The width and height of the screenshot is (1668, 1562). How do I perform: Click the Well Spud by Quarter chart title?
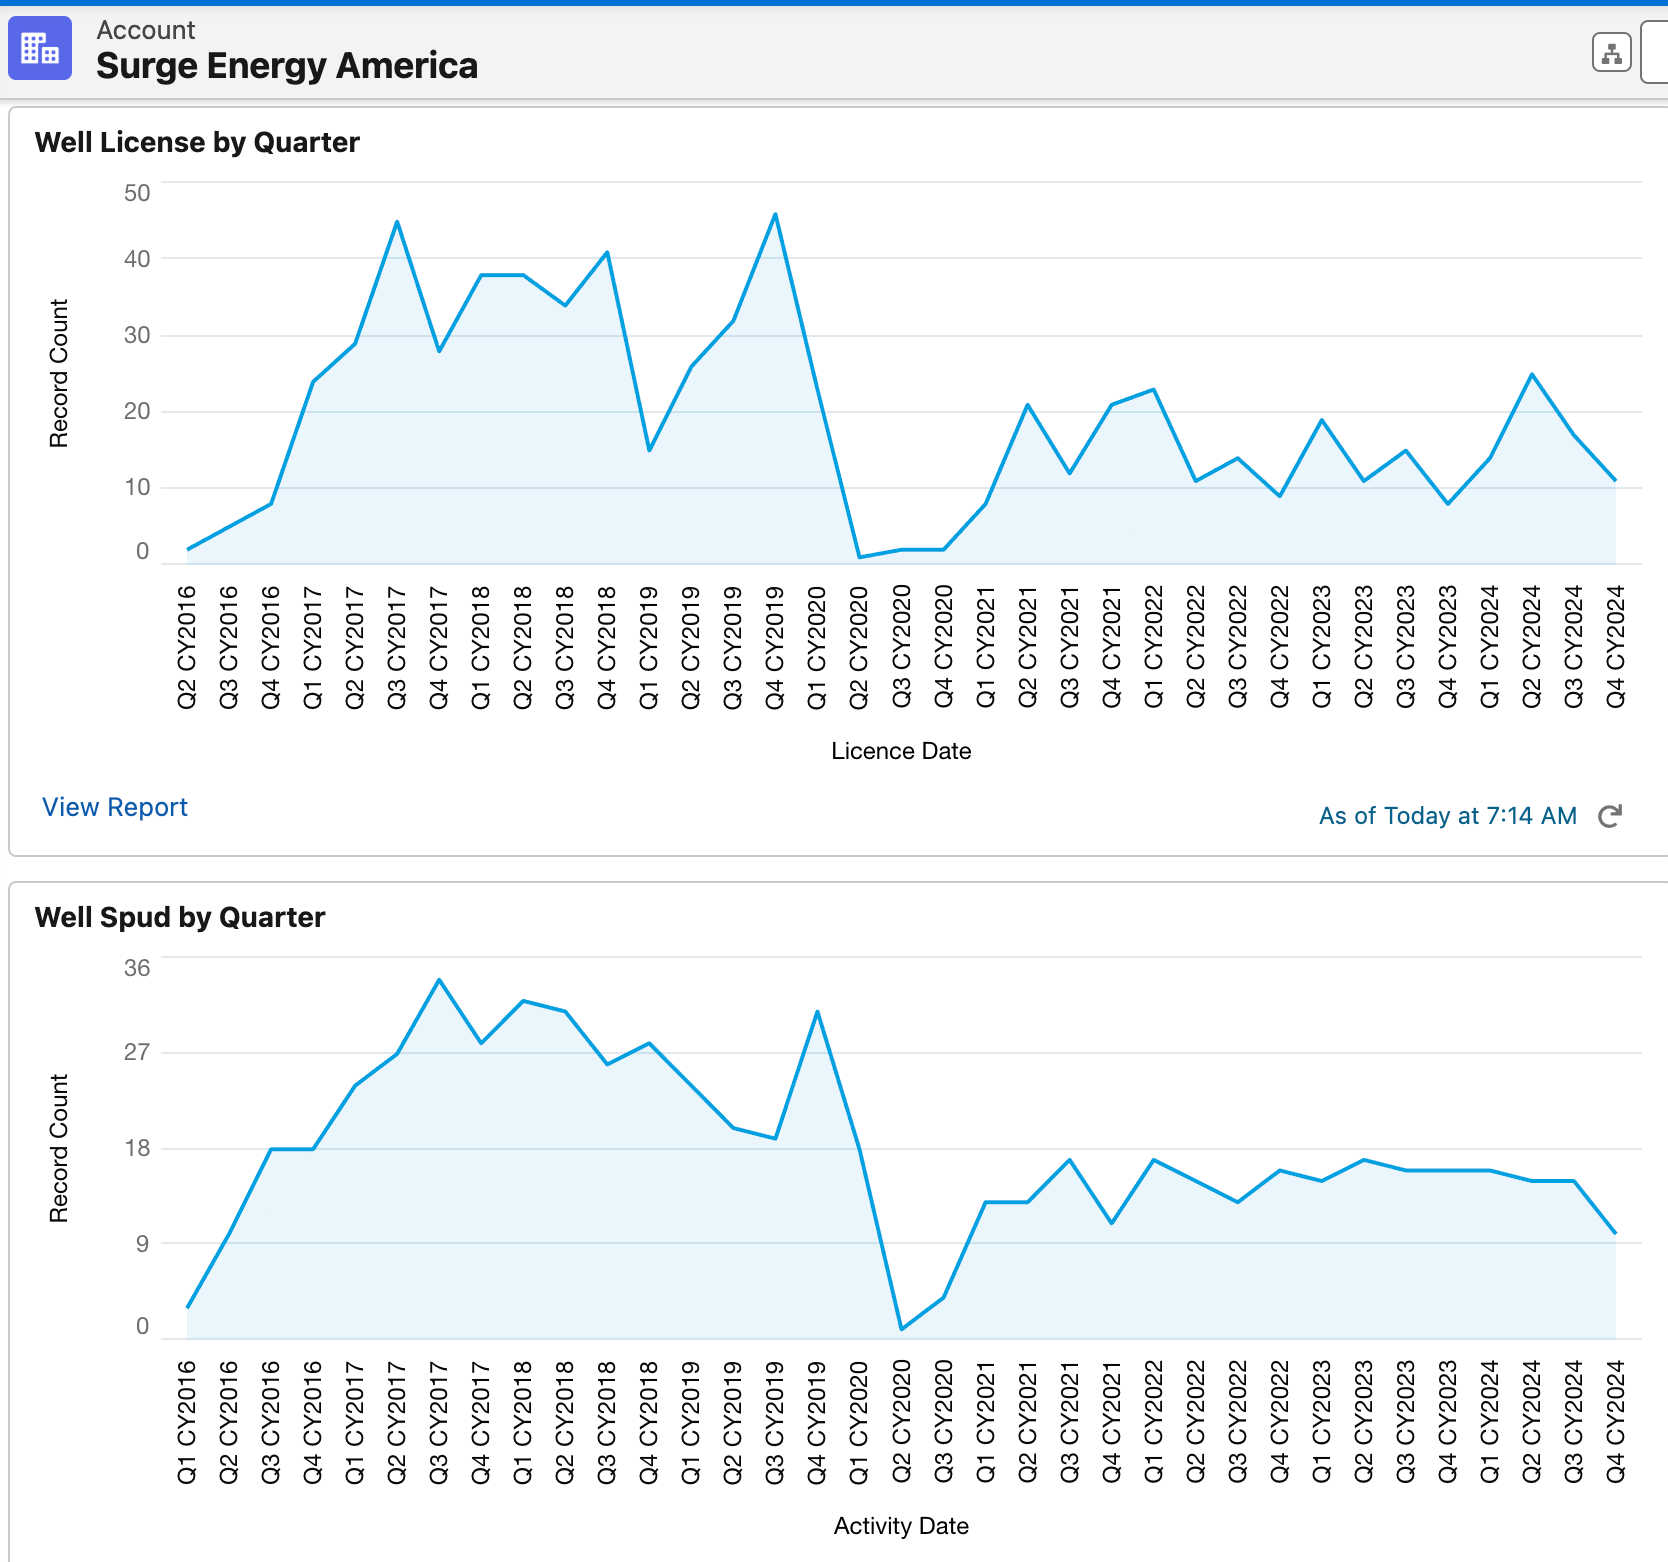coord(180,917)
